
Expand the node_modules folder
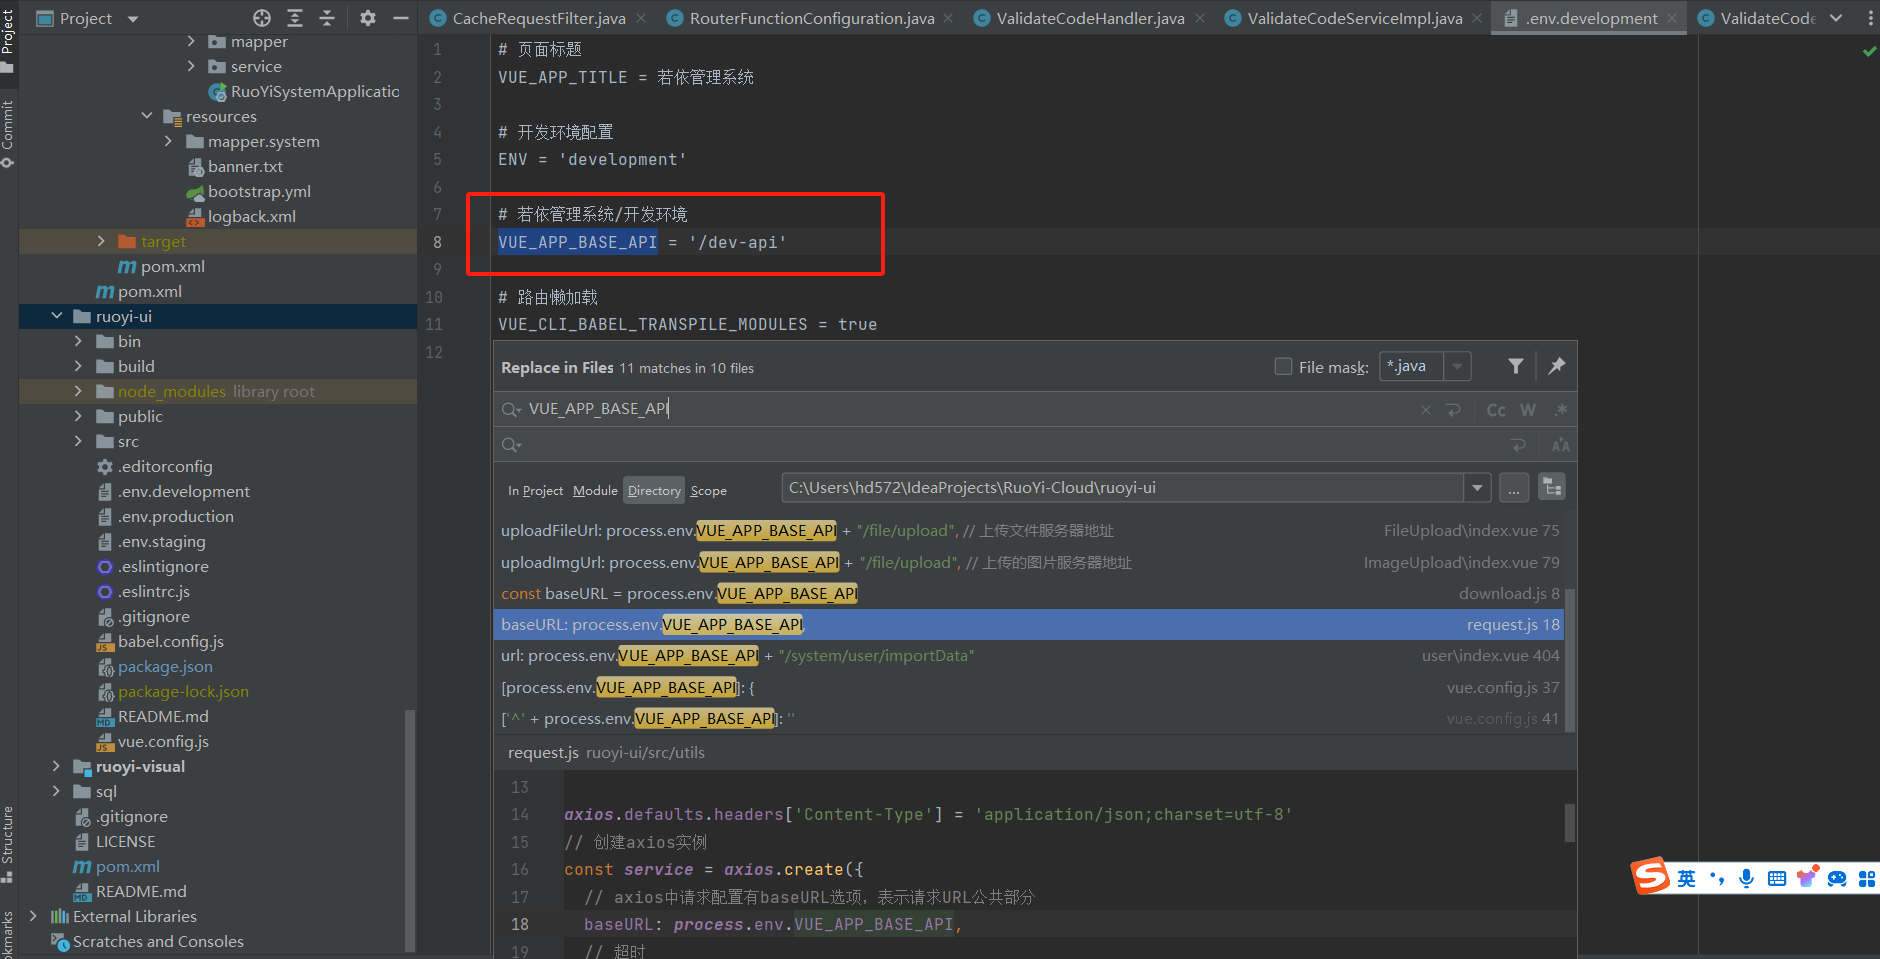pos(79,391)
